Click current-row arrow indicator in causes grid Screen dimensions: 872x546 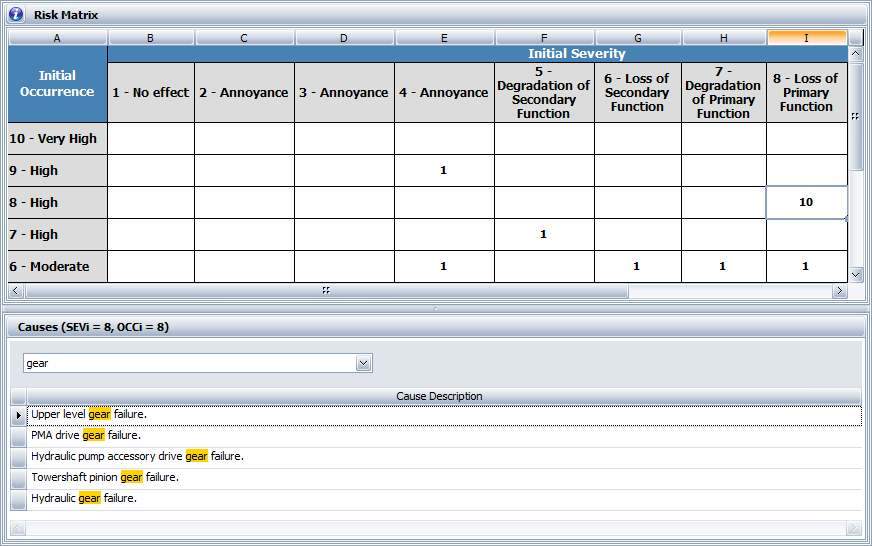pos(19,414)
